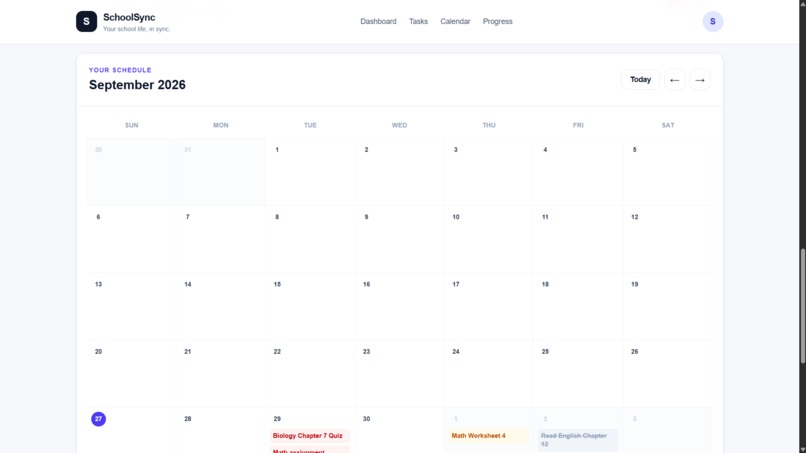806x453 pixels.
Task: Open the Dashboard page
Action: (x=378, y=22)
